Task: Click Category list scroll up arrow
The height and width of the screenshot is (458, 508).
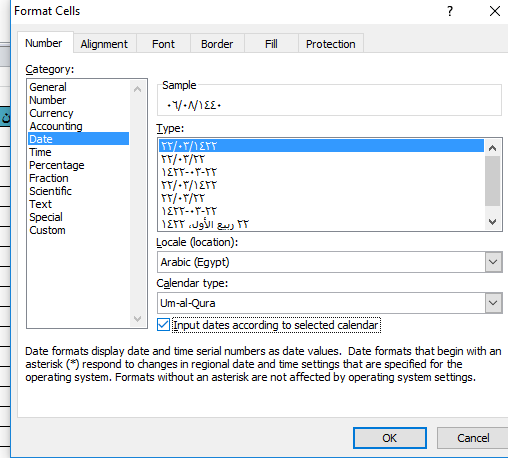Action: coord(137,89)
